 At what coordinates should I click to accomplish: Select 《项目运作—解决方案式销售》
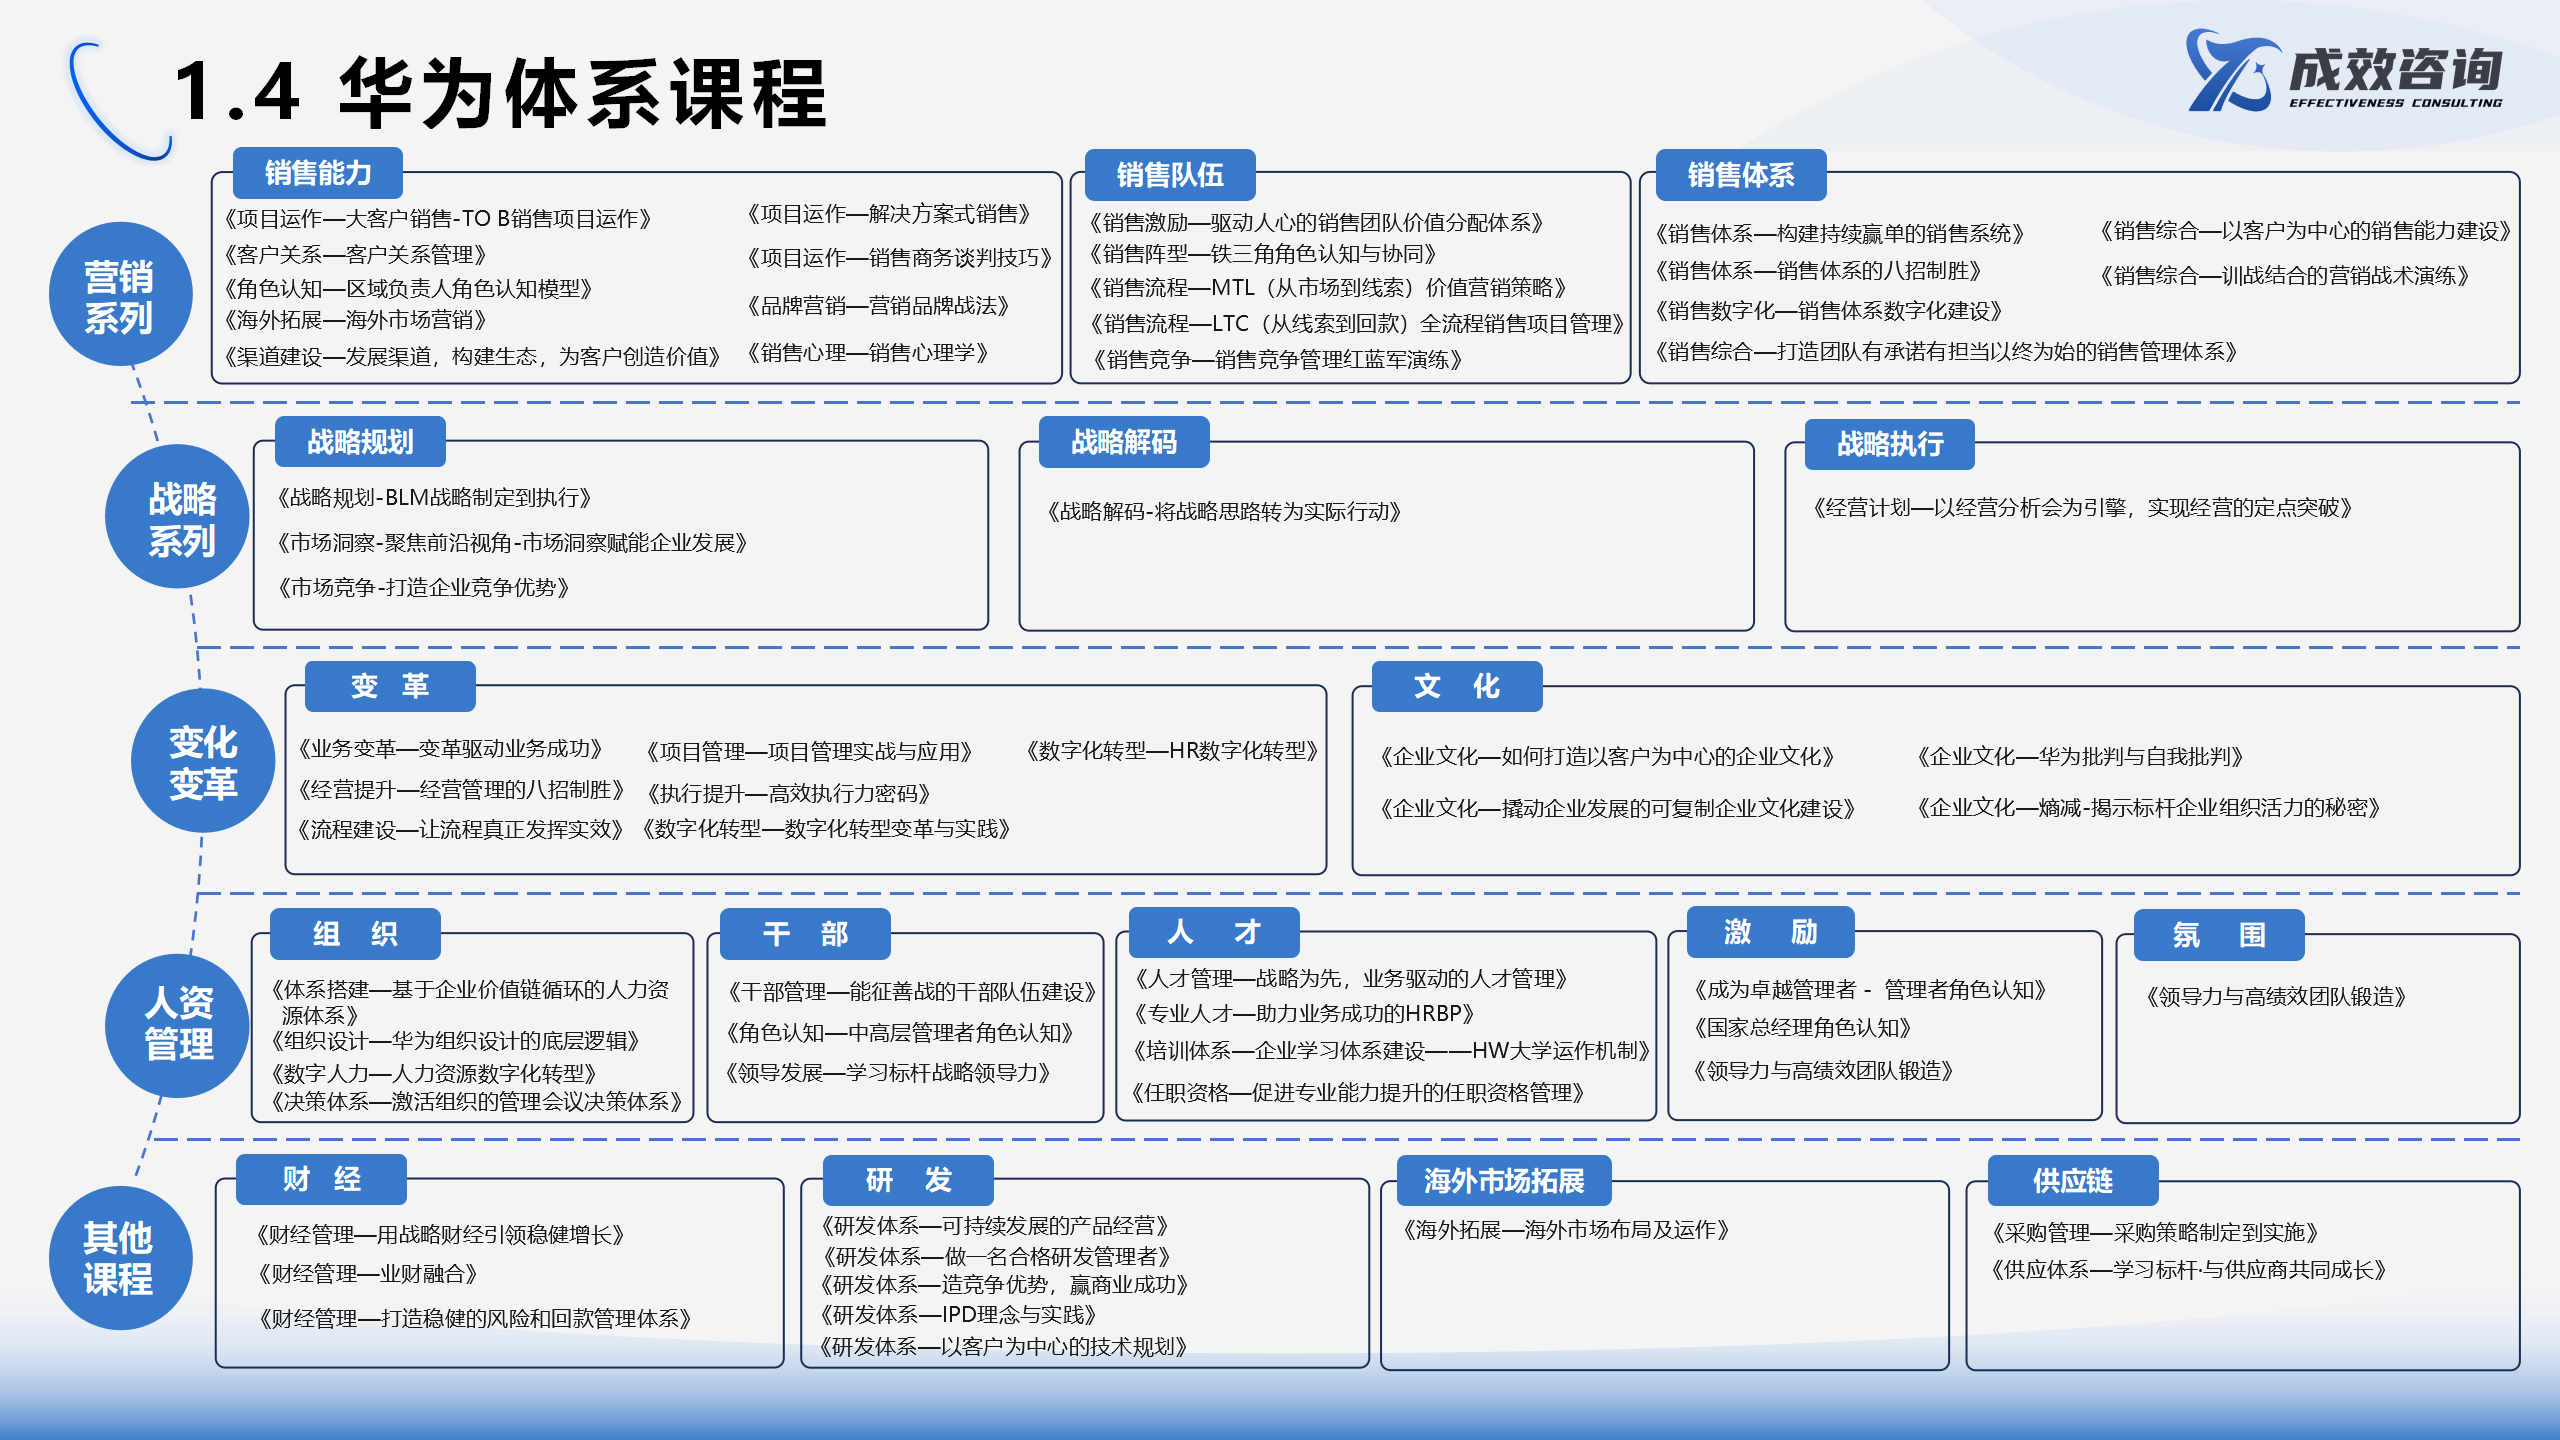[889, 214]
